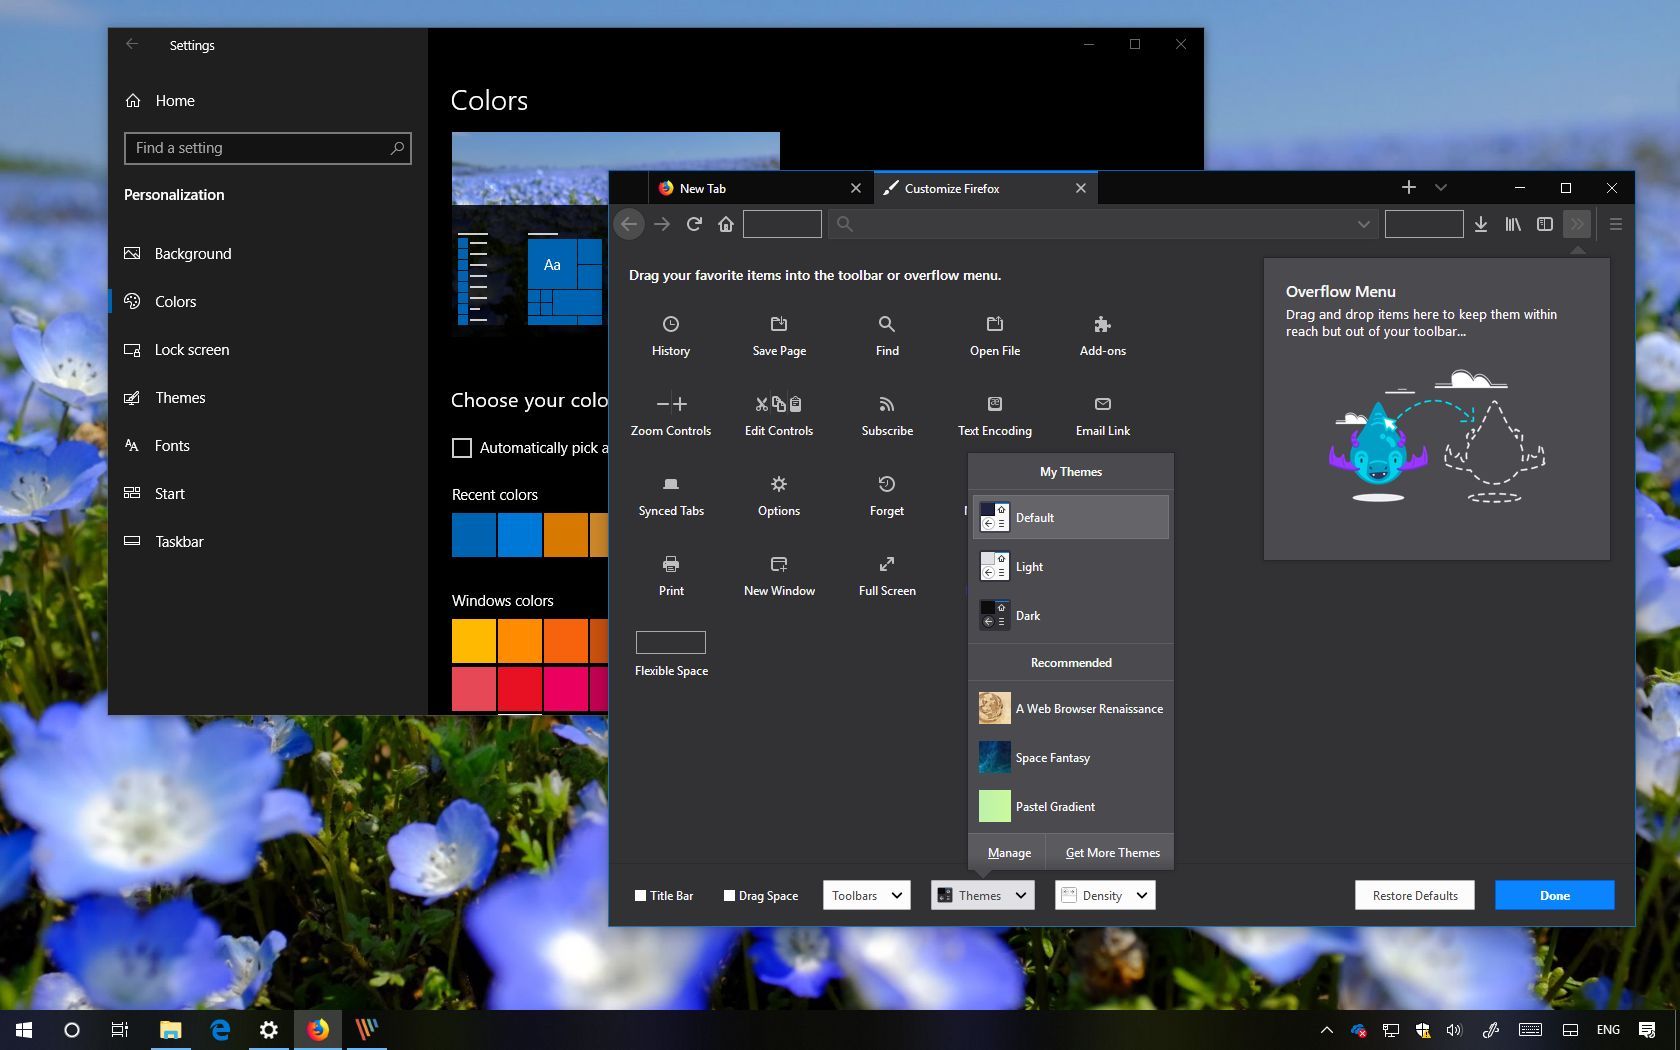The height and width of the screenshot is (1050, 1680).
Task: Toggle the Drag Space checkbox
Action: tap(729, 896)
